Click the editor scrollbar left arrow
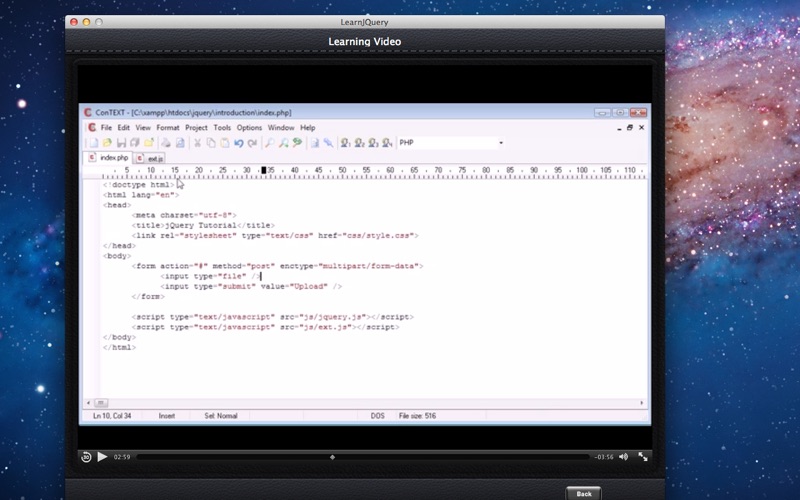800x500 pixels. tap(88, 403)
